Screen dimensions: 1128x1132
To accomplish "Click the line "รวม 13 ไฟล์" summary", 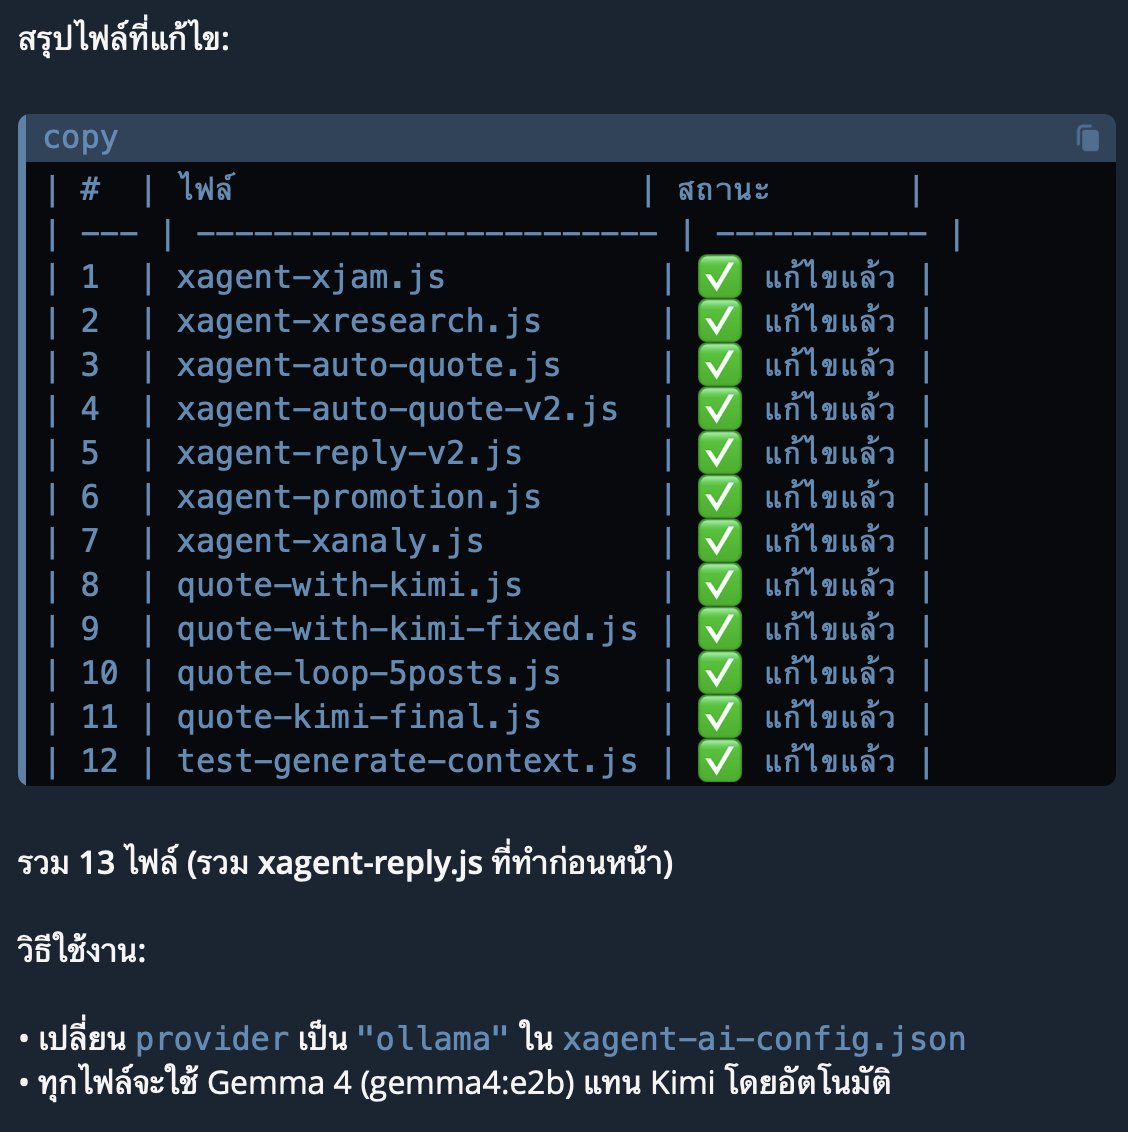I will (x=345, y=863).
